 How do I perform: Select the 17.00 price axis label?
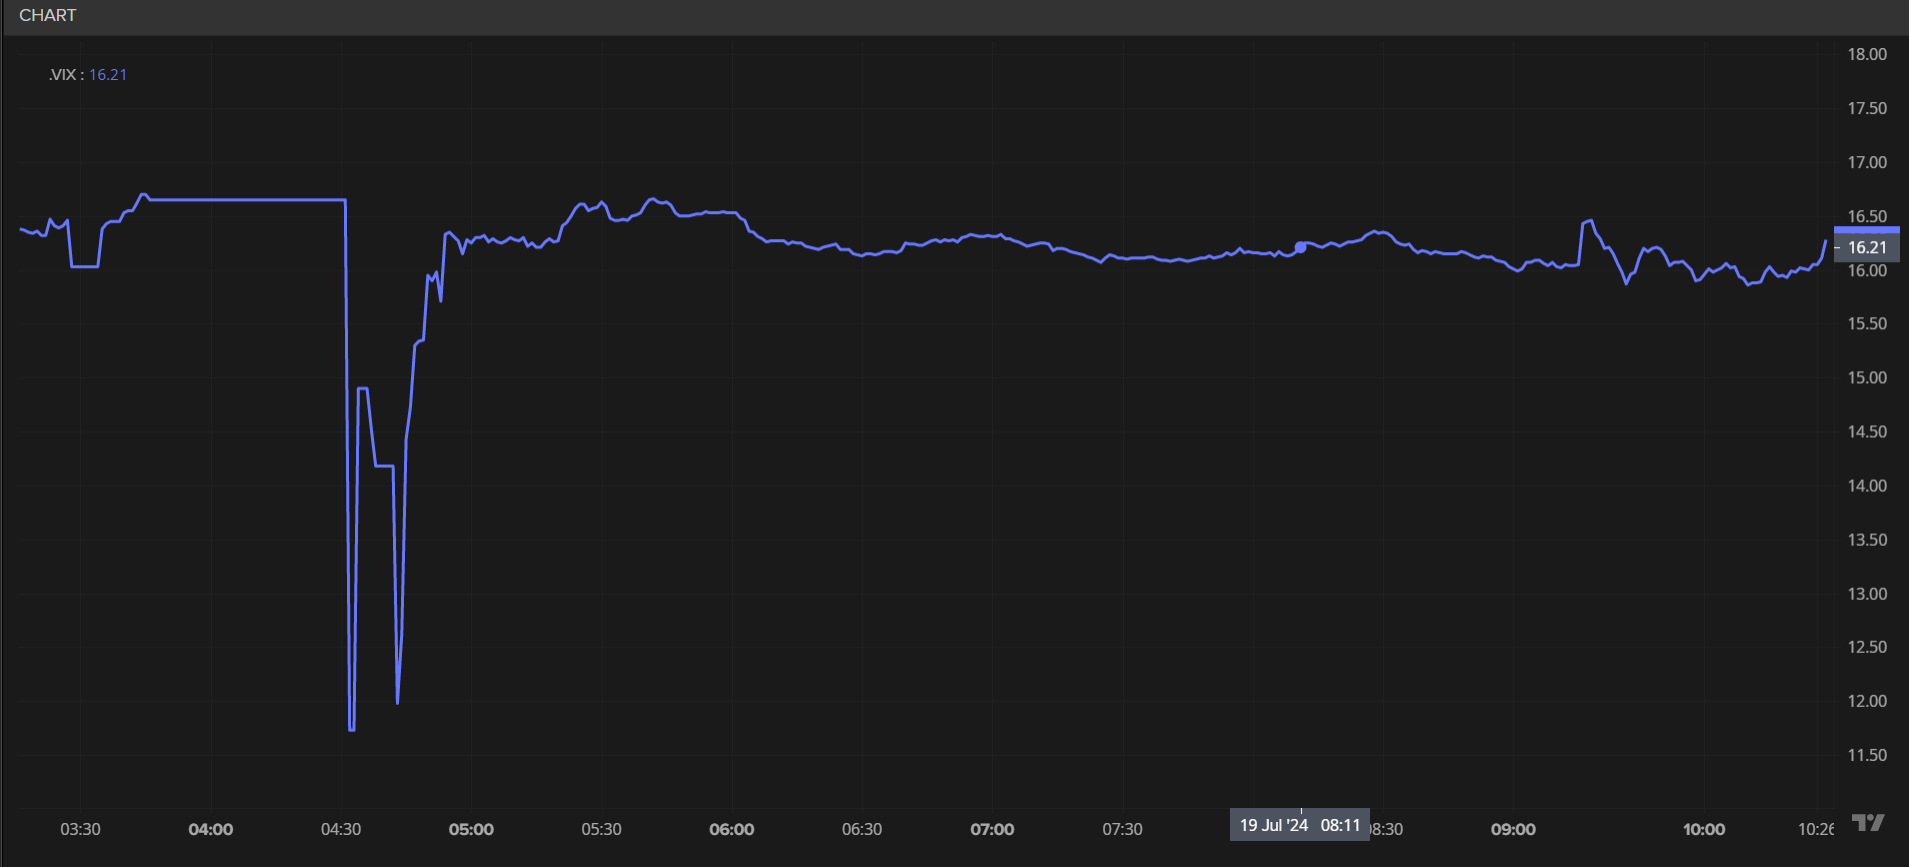tap(1867, 162)
